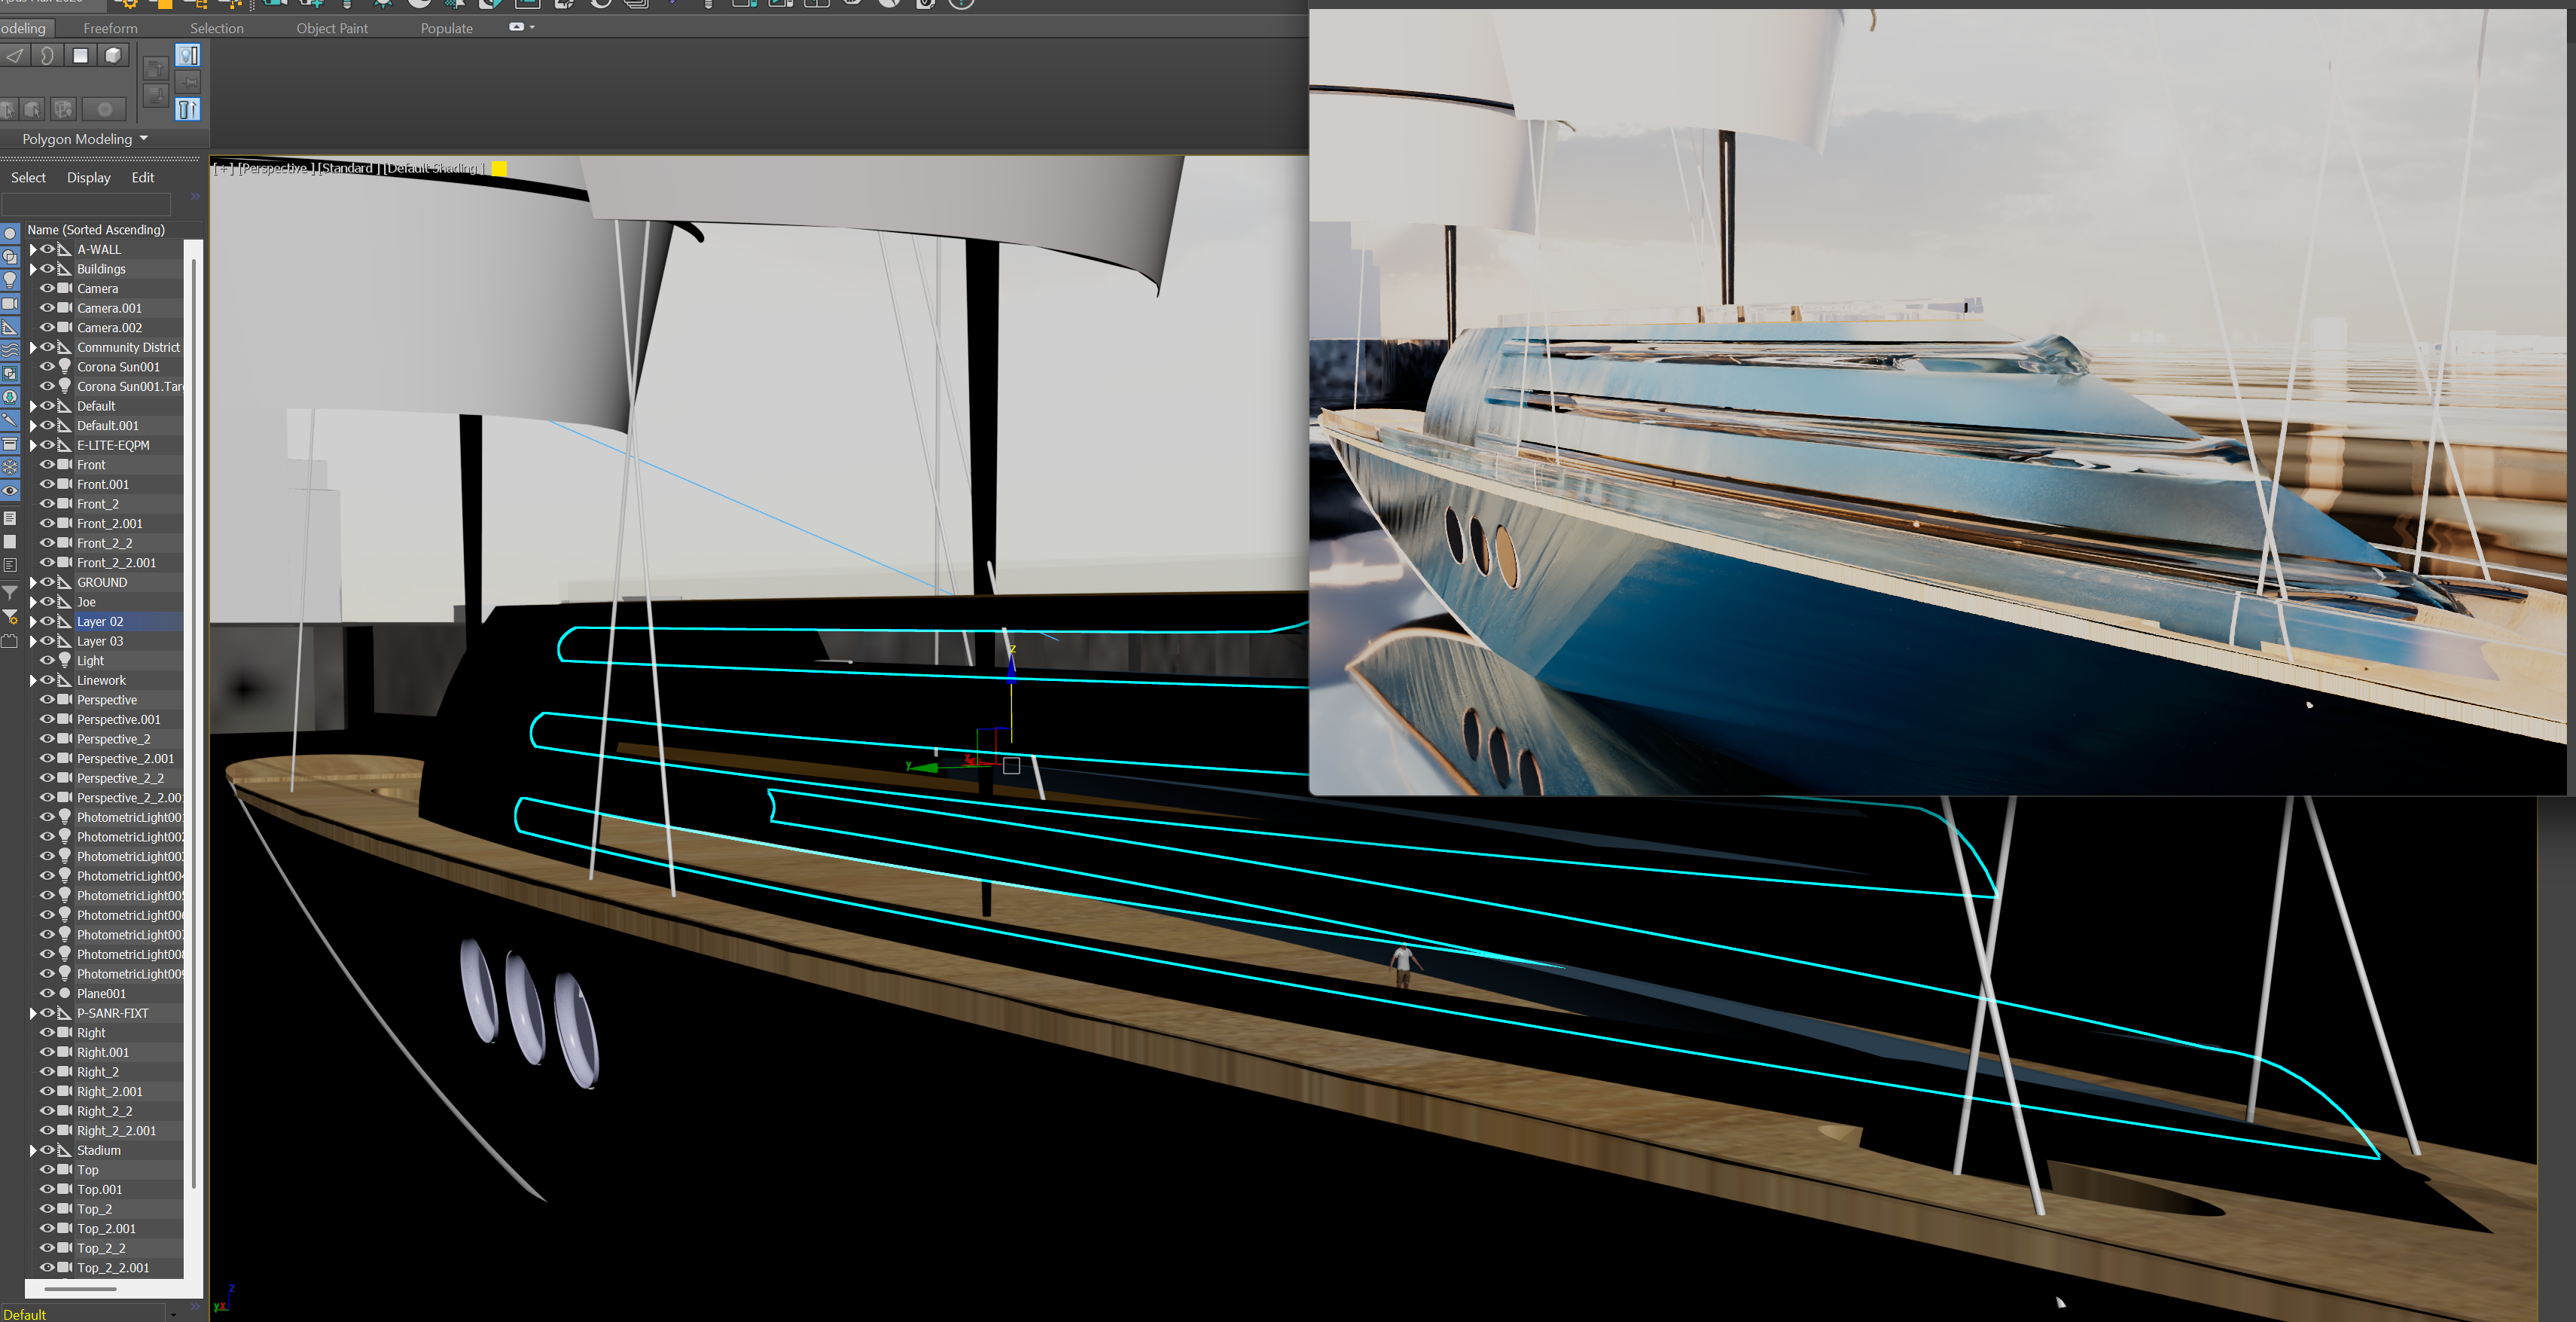Hide the A-WALL layer via eye icon
2576x1322 pixels.
(47, 249)
